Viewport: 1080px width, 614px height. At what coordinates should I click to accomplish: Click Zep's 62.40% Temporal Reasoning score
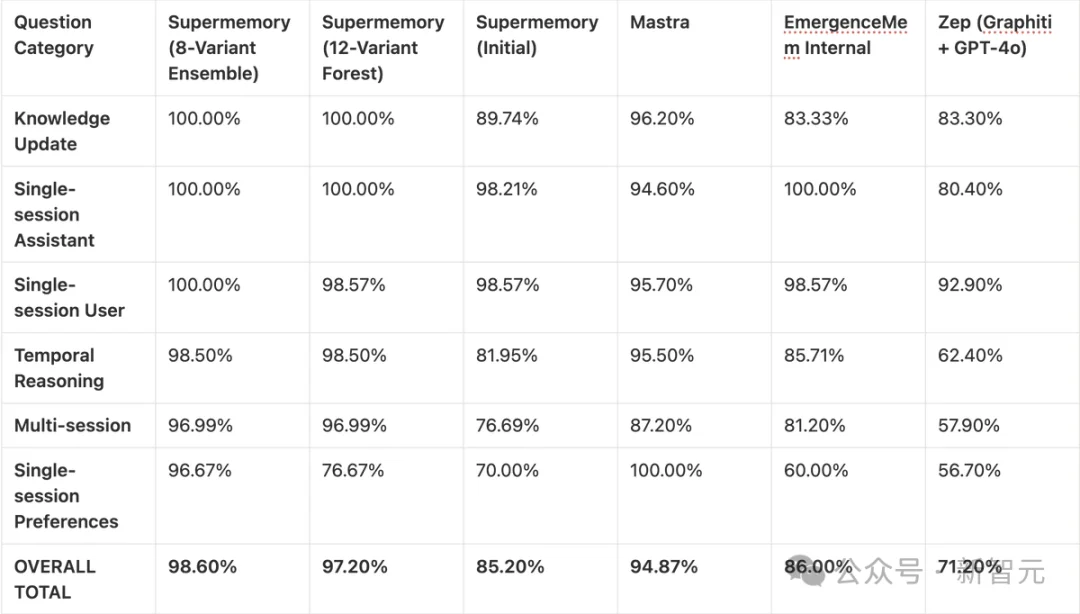click(968, 355)
